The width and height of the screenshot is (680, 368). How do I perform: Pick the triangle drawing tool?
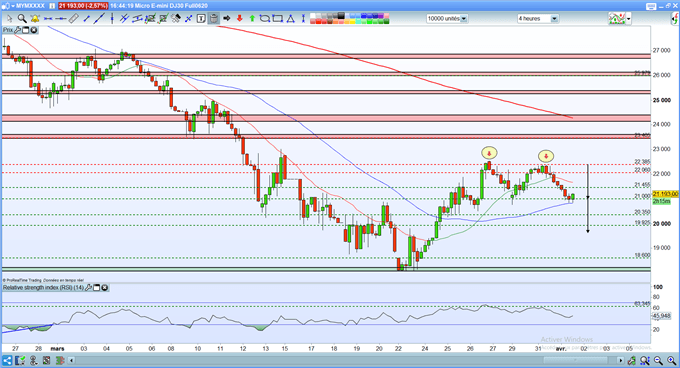[291, 18]
